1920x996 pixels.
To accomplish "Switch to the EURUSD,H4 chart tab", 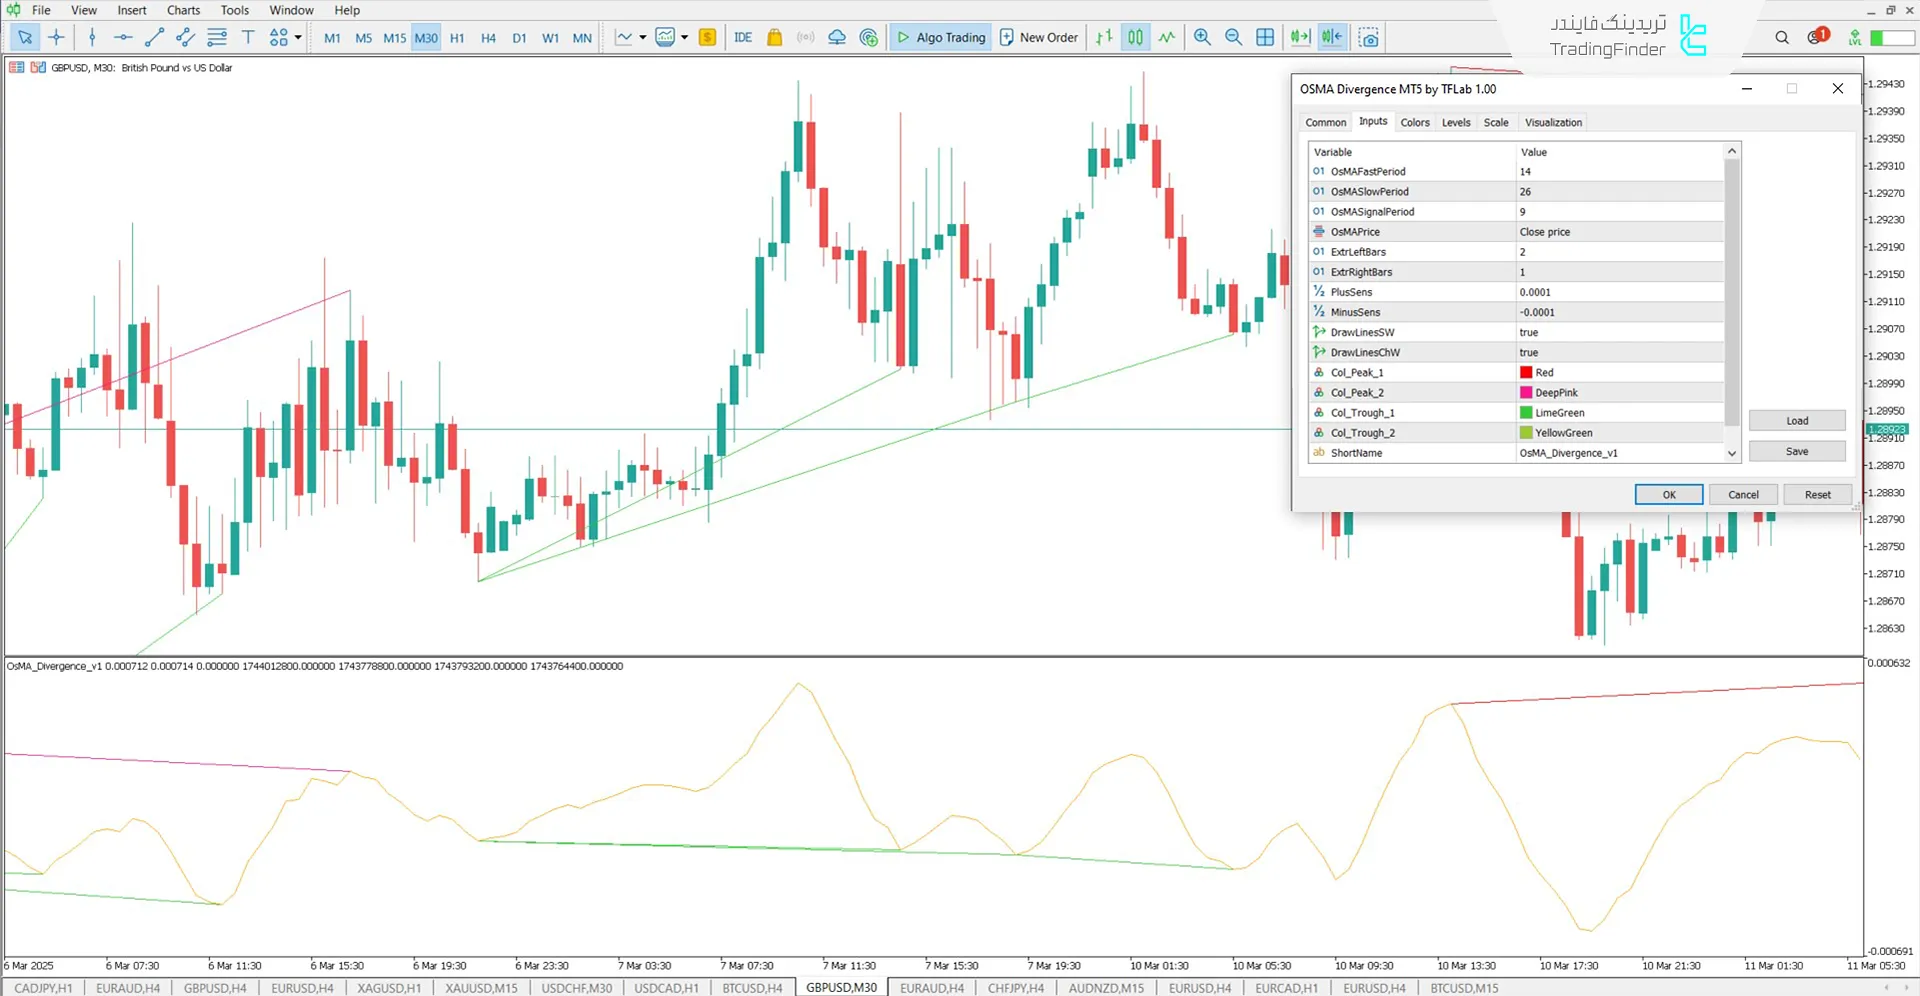I will 302,988.
